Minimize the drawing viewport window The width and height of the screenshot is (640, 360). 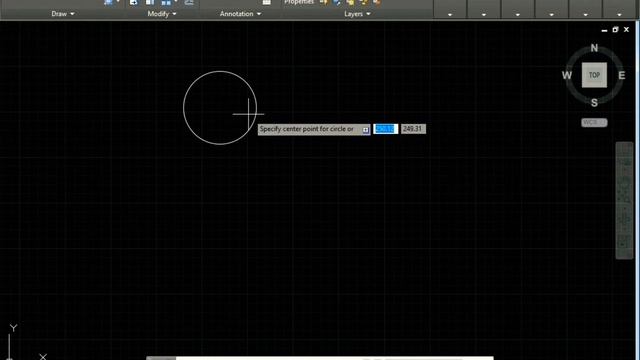(604, 30)
